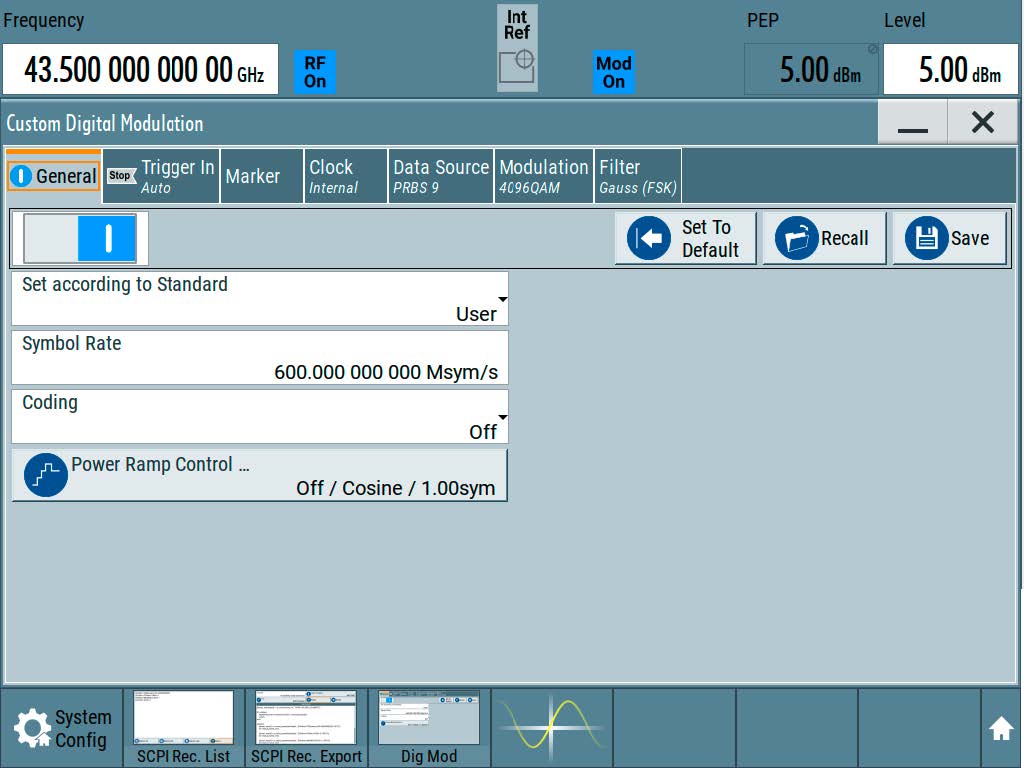
Task: Click the Set To Default arrow icon
Action: tap(649, 239)
